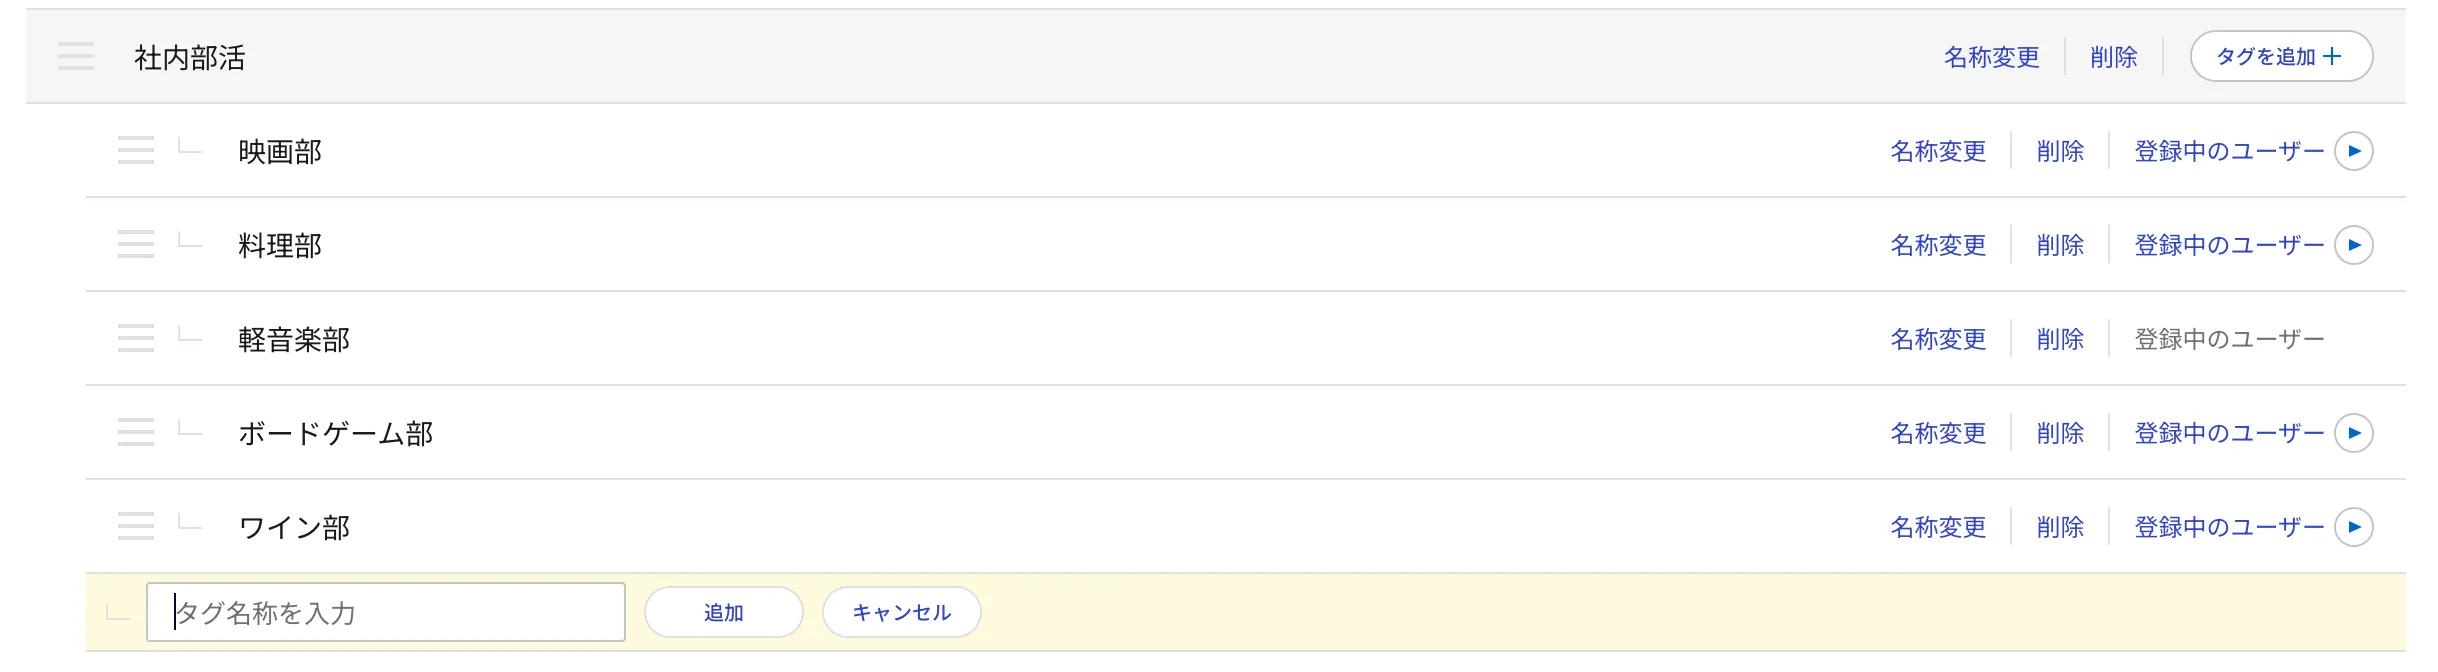This screenshot has width=2438, height=672.
Task: Open registered users arrow for 料理部
Action: pyautogui.click(x=2353, y=245)
